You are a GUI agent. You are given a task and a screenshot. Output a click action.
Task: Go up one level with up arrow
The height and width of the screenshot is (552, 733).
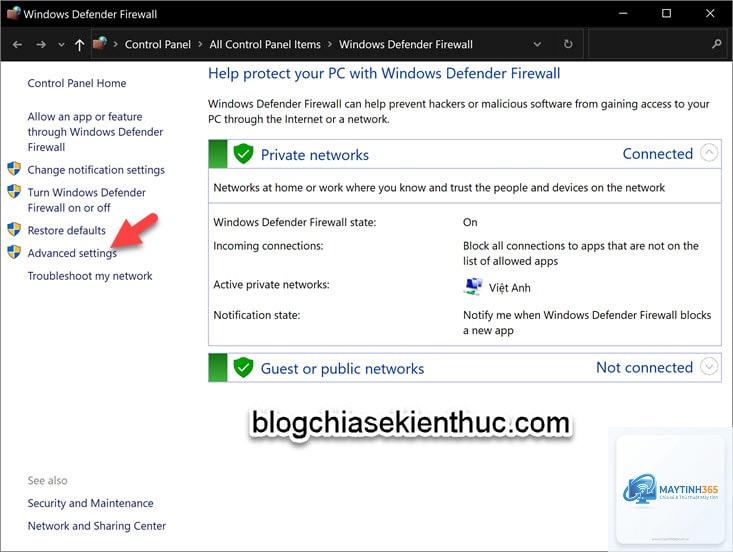coord(79,45)
